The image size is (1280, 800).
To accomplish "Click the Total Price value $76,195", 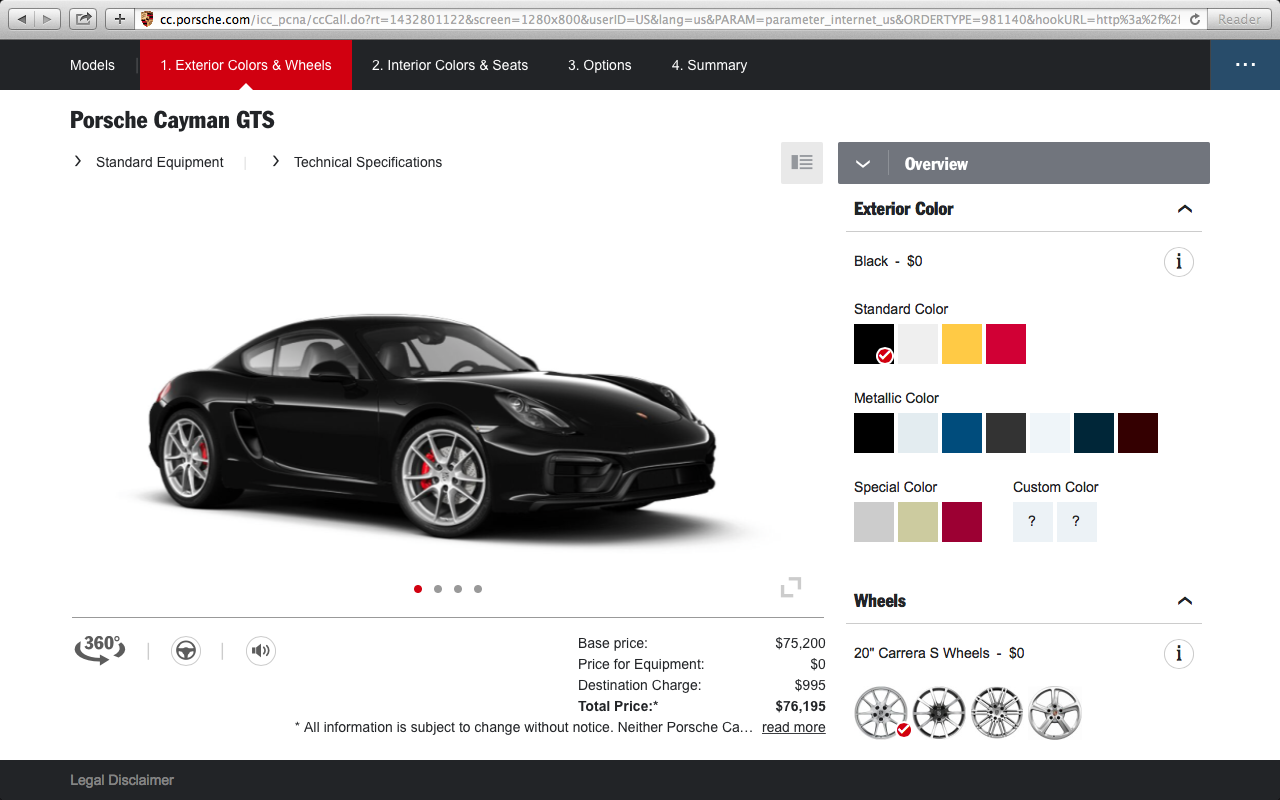I will (800, 706).
